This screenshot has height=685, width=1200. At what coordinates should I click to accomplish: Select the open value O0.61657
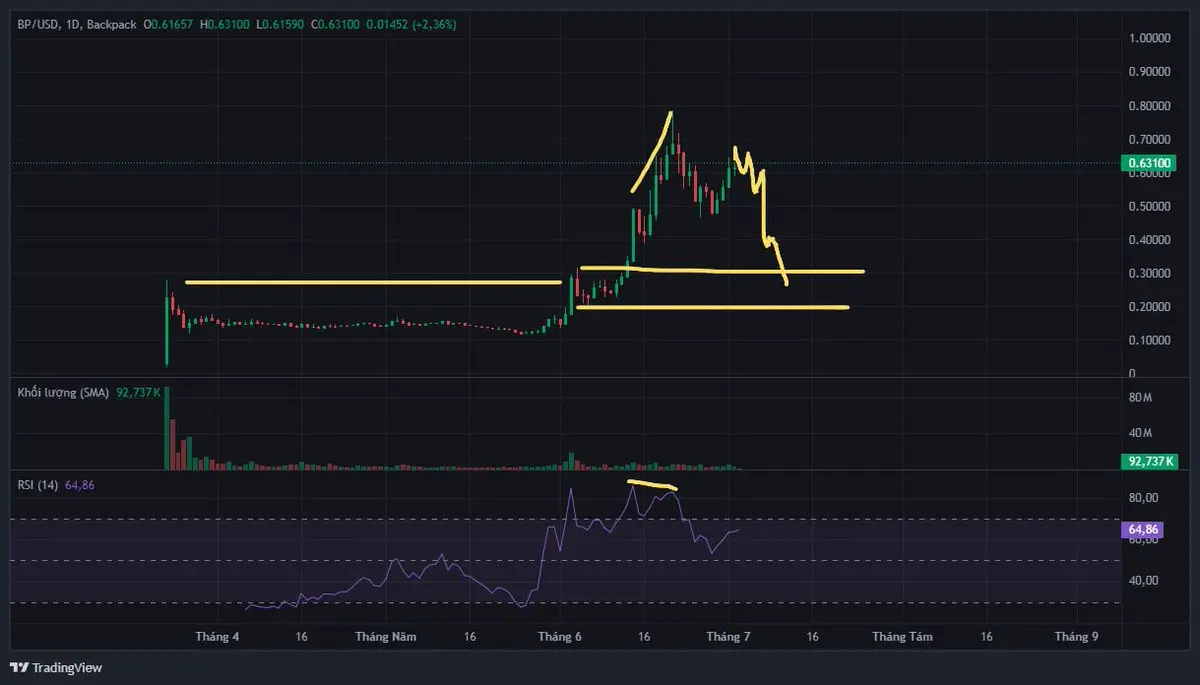pos(170,24)
